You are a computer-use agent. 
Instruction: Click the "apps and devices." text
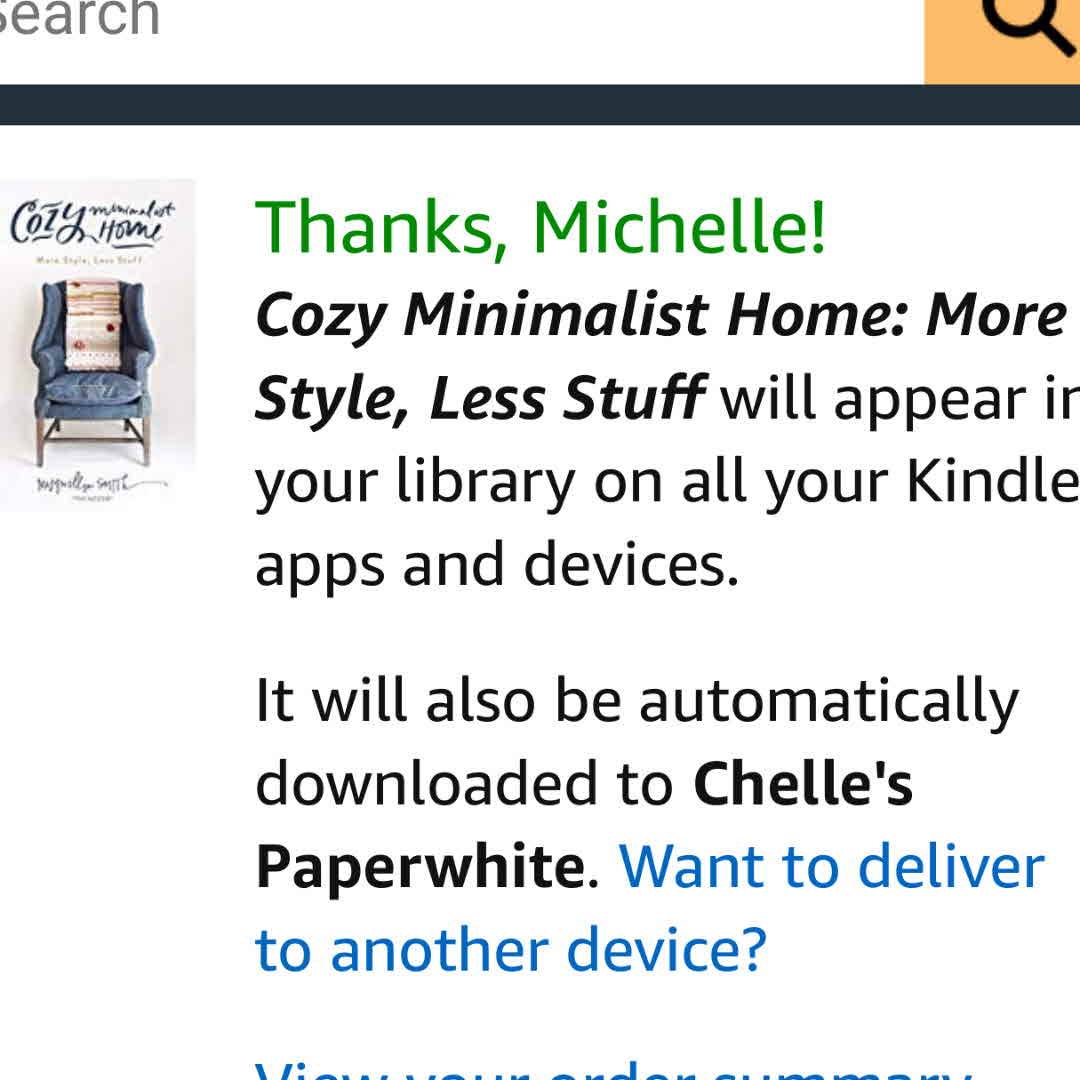click(x=497, y=565)
